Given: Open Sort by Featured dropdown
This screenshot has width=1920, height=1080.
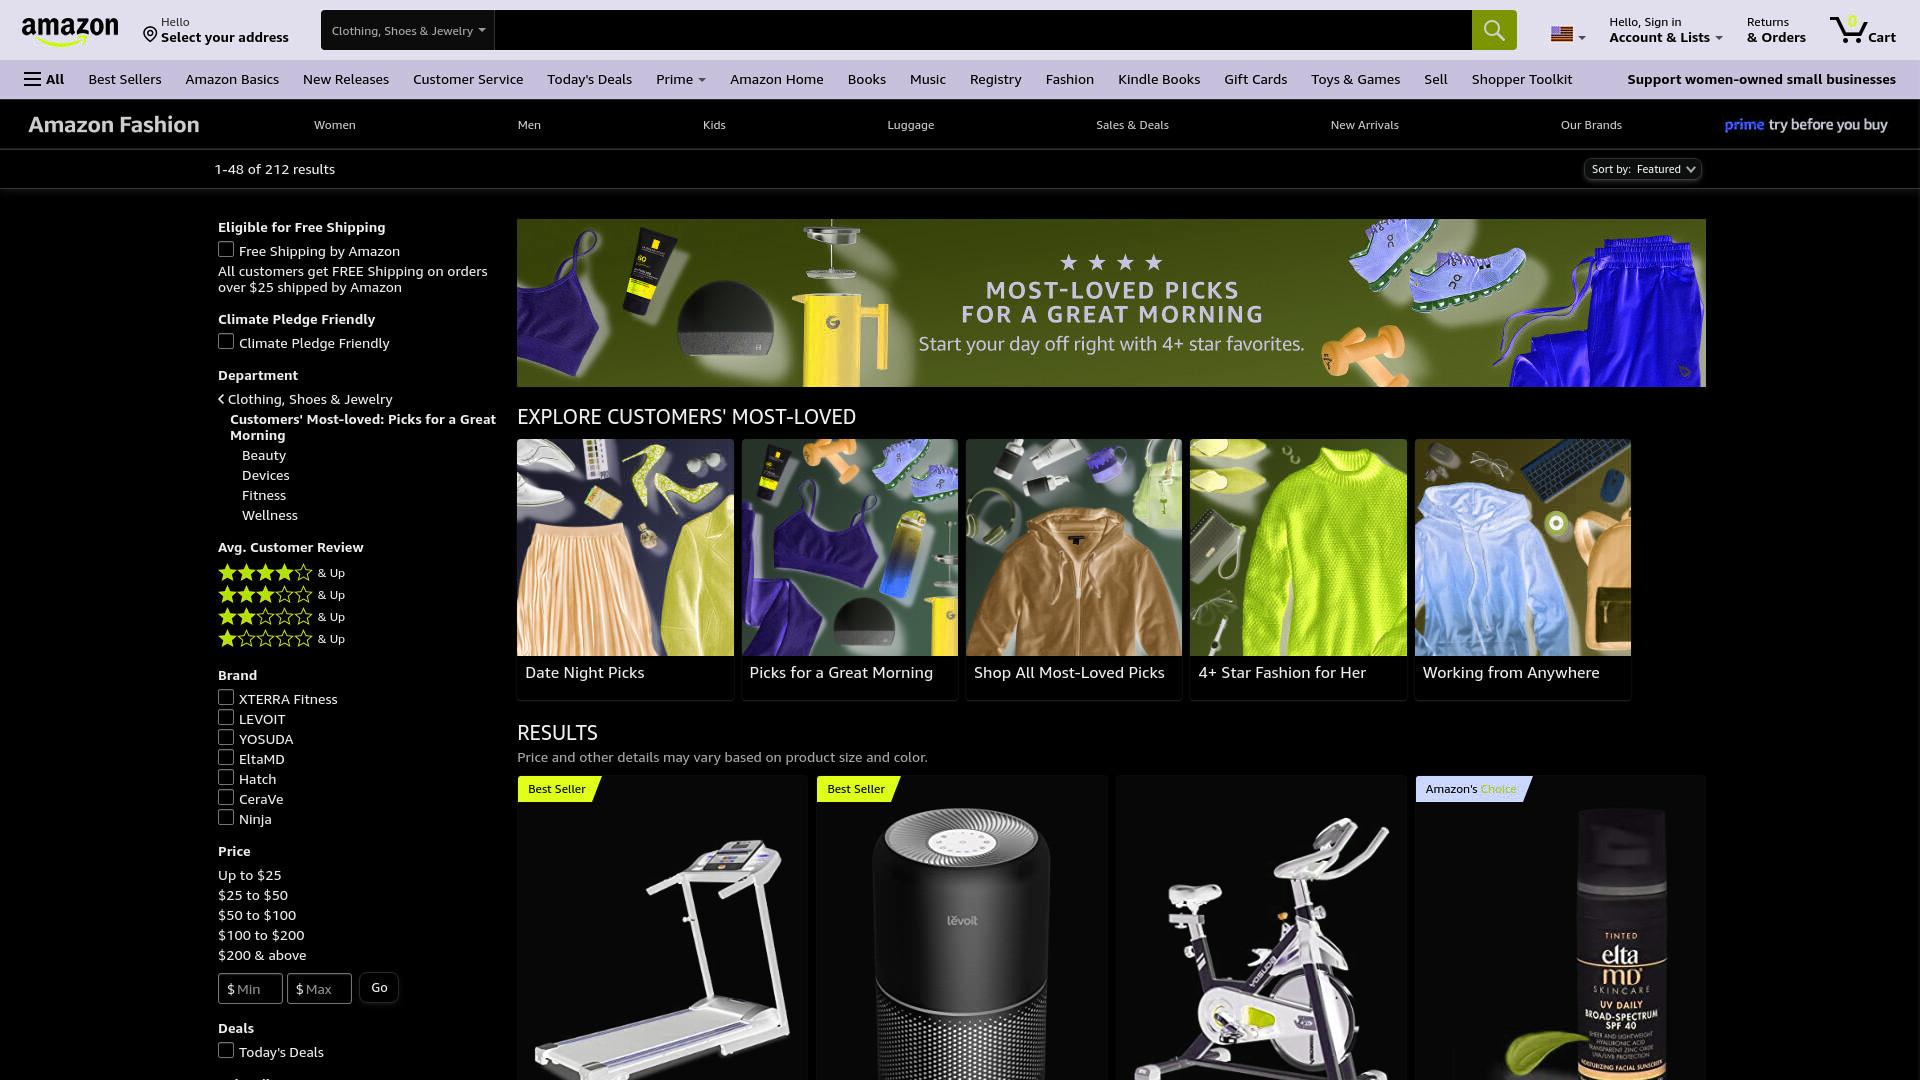Looking at the screenshot, I should click(1642, 169).
